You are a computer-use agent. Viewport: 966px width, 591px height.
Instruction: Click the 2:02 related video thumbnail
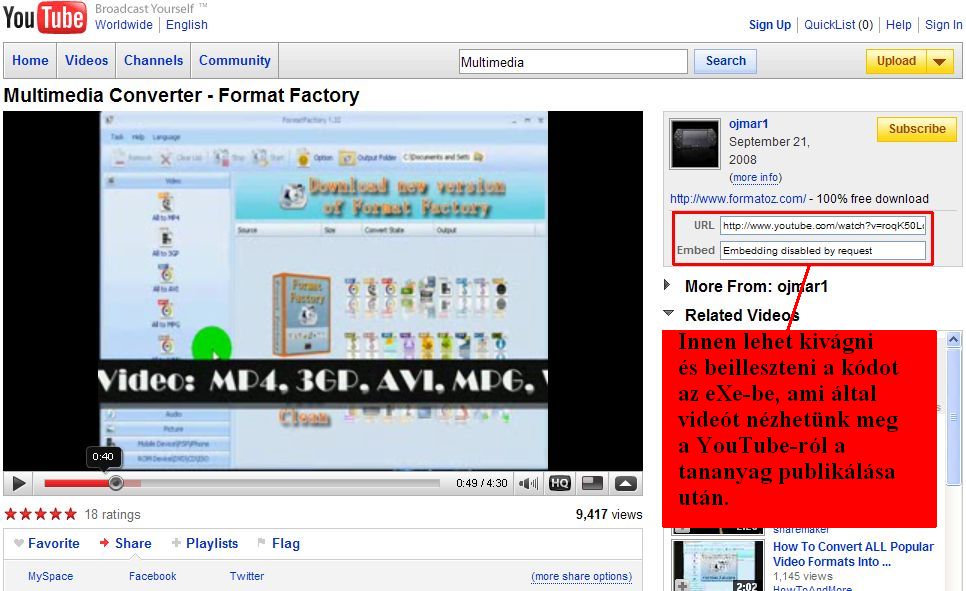(x=716, y=566)
